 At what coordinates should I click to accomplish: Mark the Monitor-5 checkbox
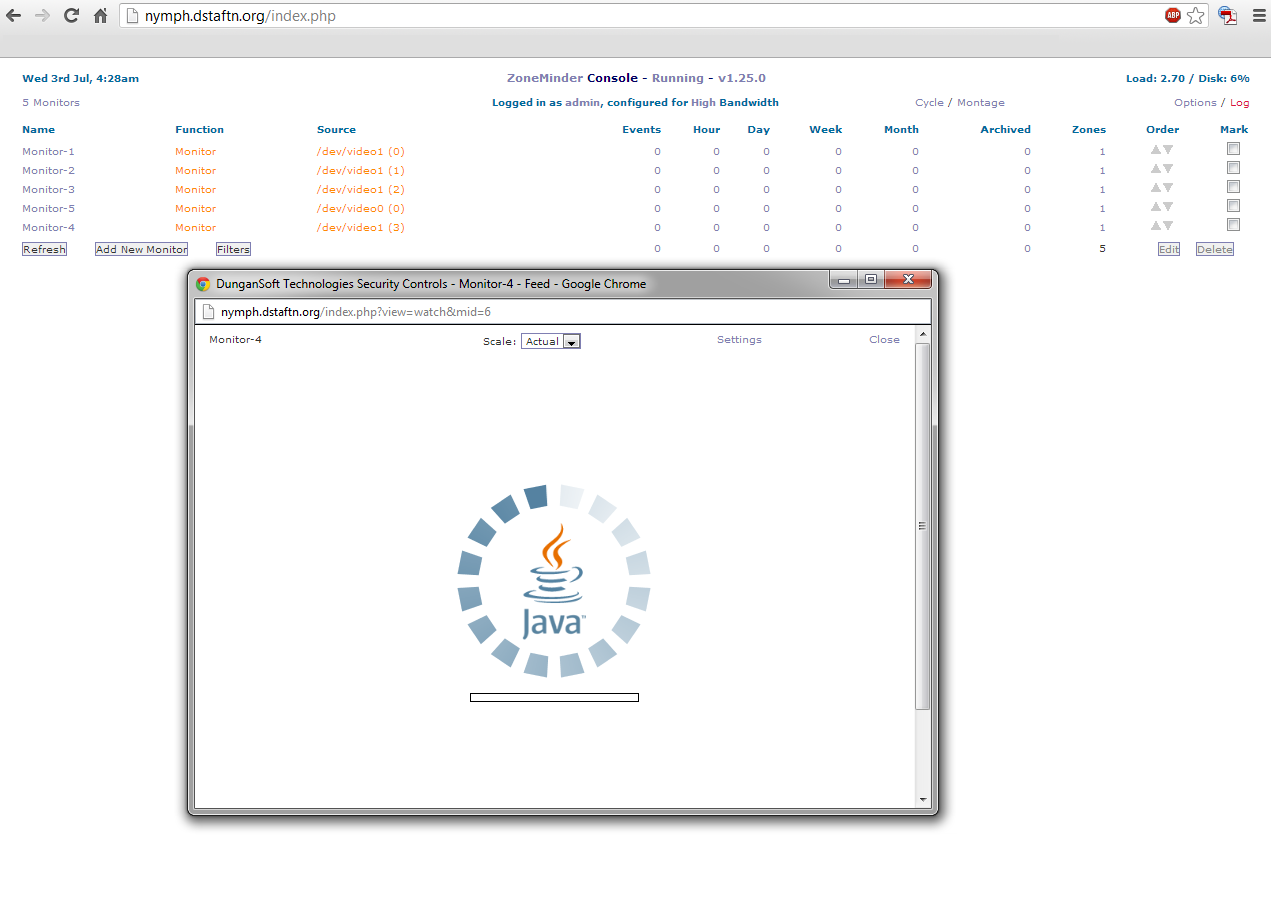pos(1234,206)
